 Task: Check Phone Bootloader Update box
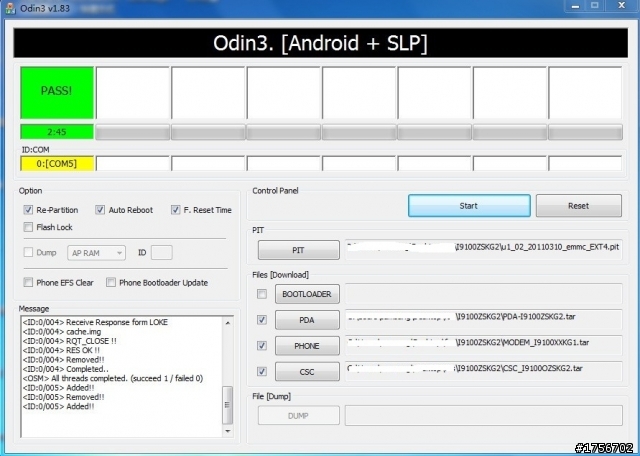click(111, 282)
